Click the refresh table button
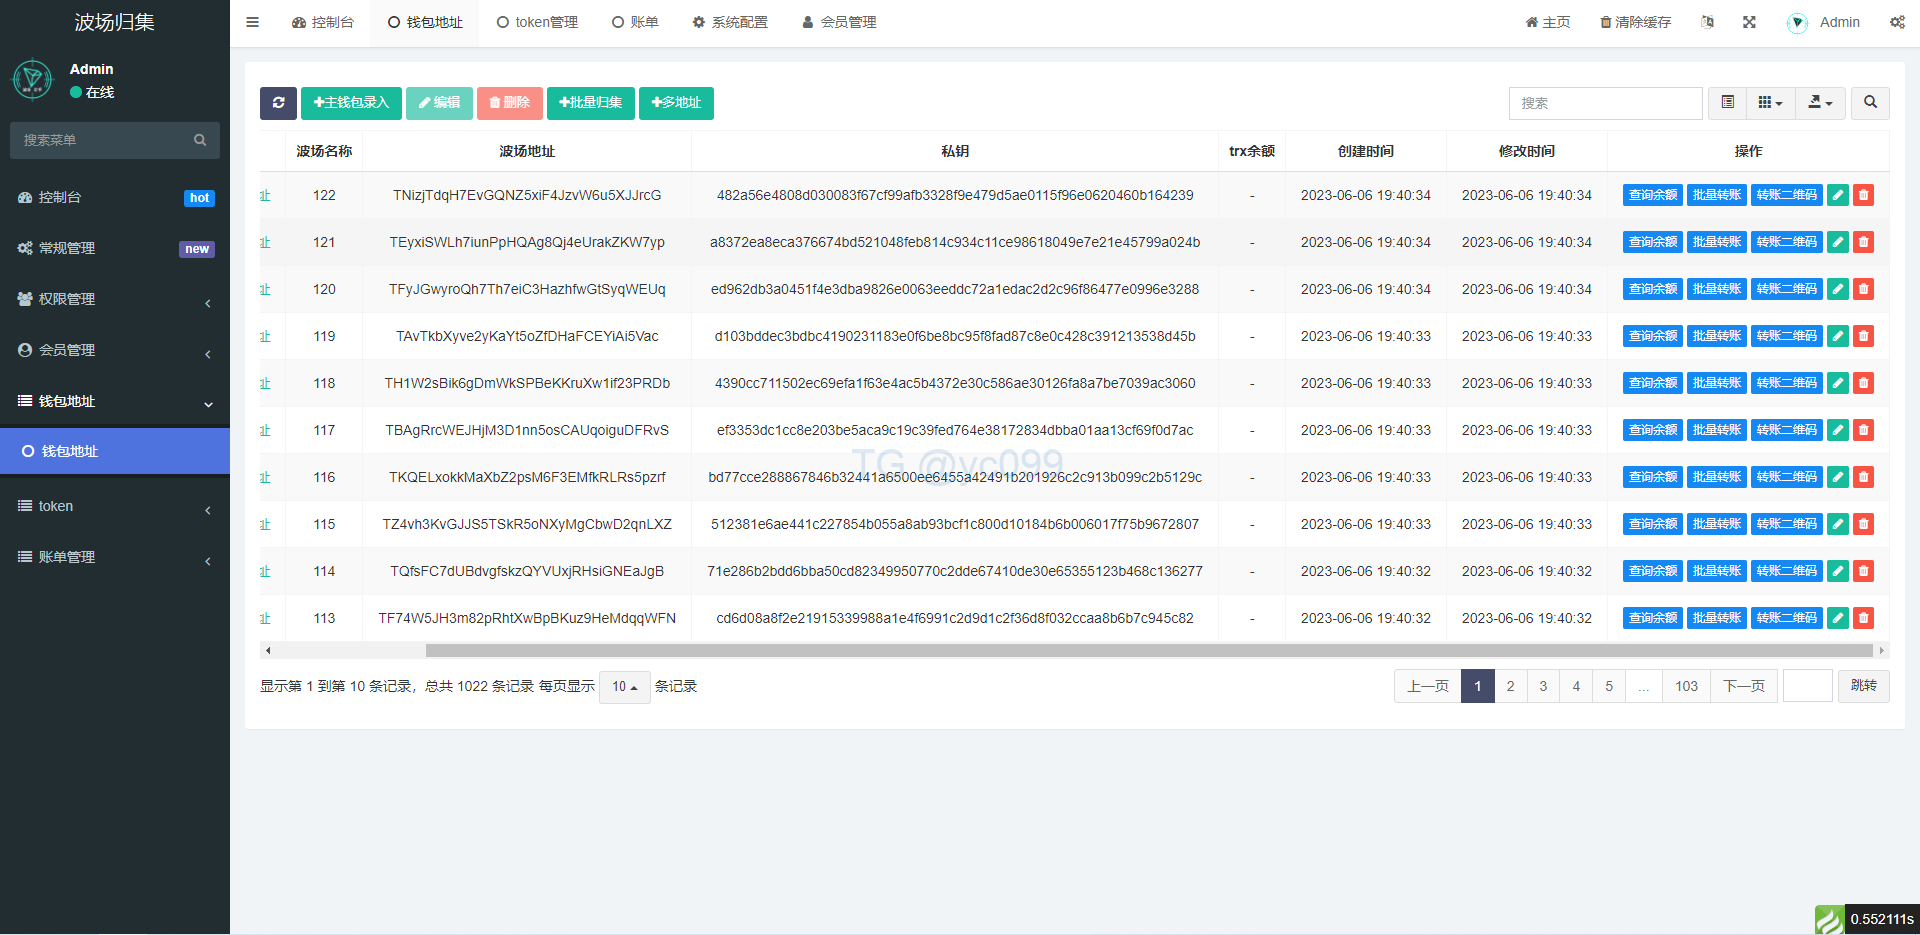Image resolution: width=1920 pixels, height=935 pixels. pyautogui.click(x=278, y=103)
